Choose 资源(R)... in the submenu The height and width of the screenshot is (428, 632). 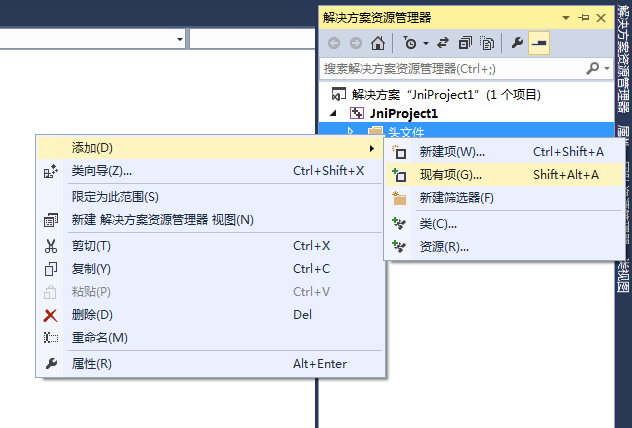[504, 247]
